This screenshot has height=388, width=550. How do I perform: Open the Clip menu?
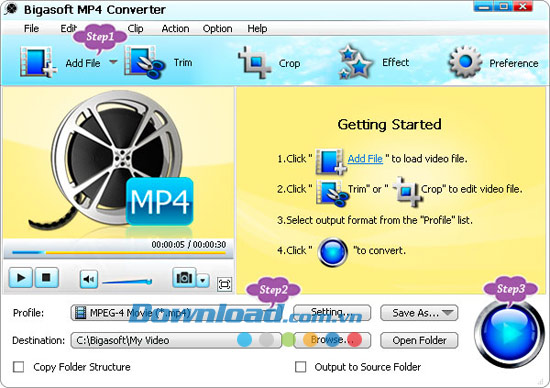pyautogui.click(x=135, y=28)
